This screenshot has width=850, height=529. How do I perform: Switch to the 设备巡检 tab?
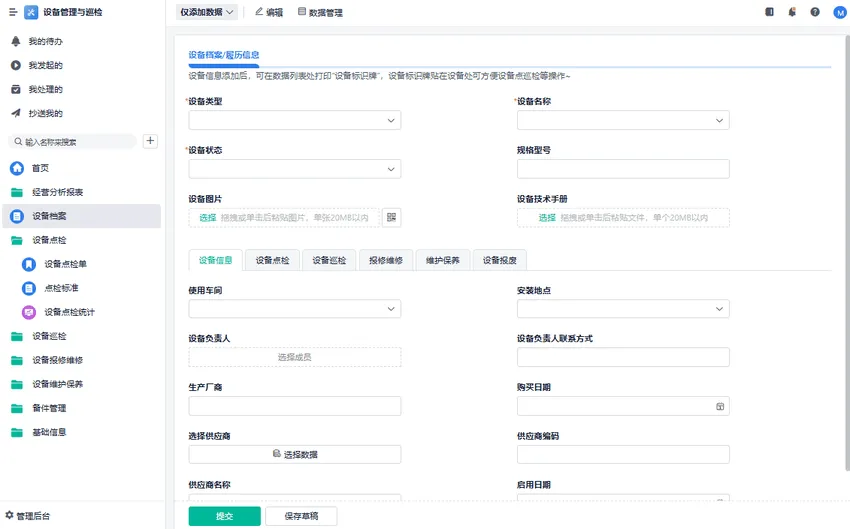tap(329, 260)
